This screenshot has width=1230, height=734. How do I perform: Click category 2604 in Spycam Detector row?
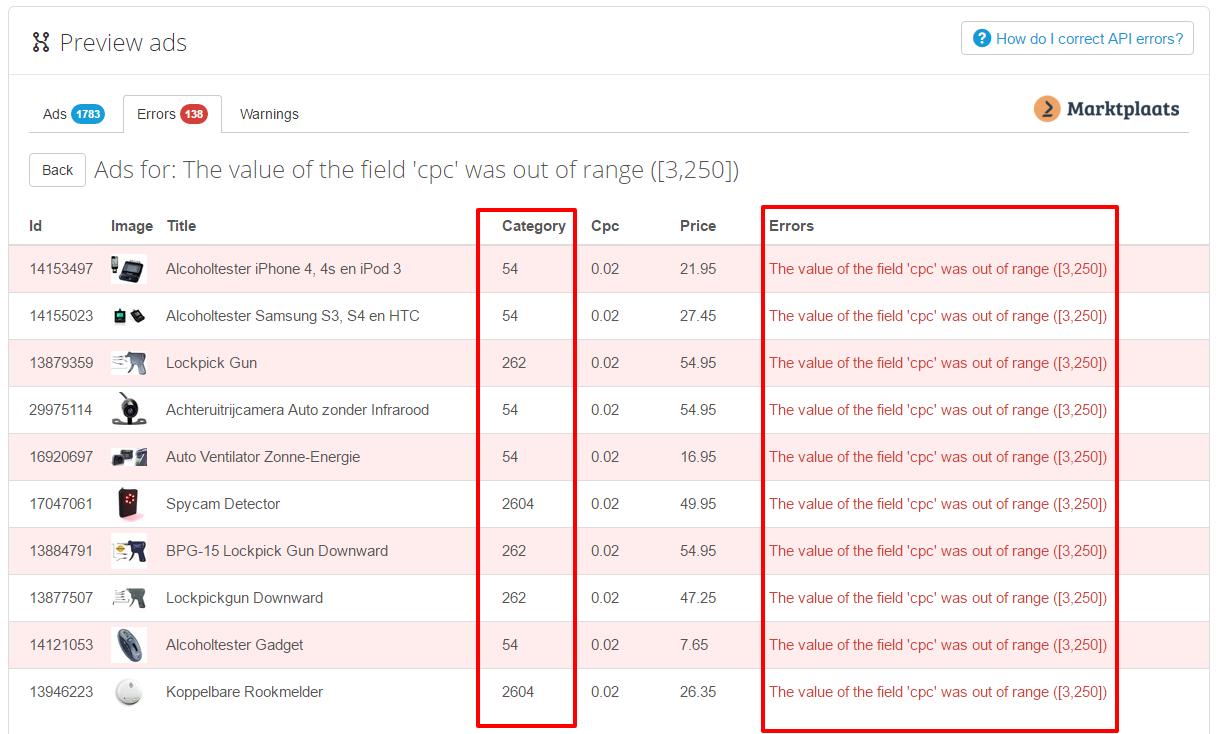518,504
